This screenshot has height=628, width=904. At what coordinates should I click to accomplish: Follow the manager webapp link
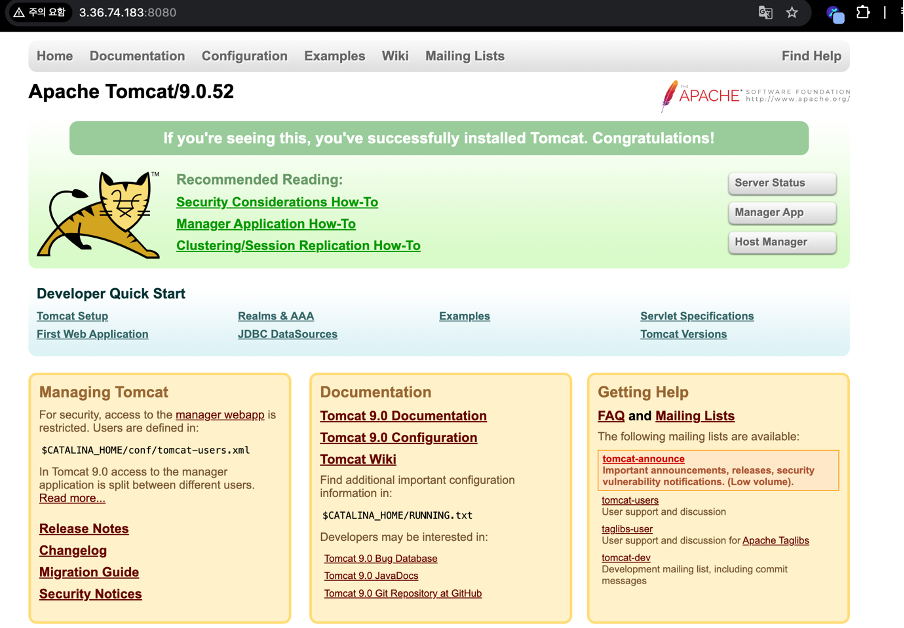(x=220, y=415)
